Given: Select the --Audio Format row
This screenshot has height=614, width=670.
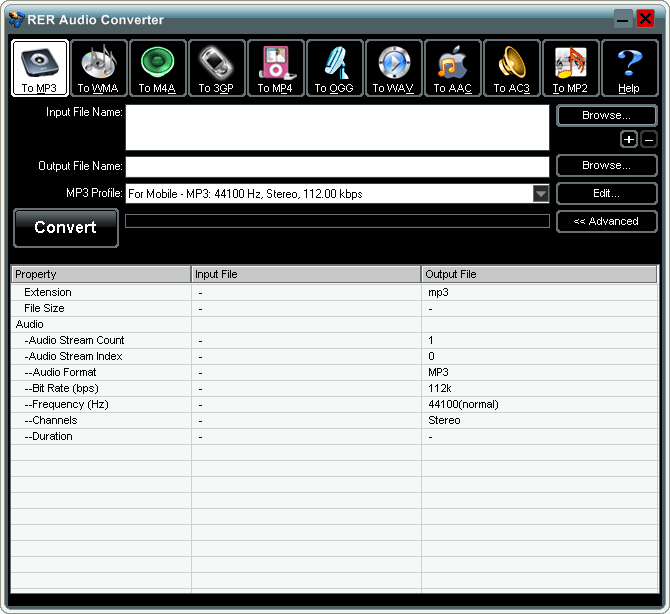Looking at the screenshot, I should (x=334, y=373).
